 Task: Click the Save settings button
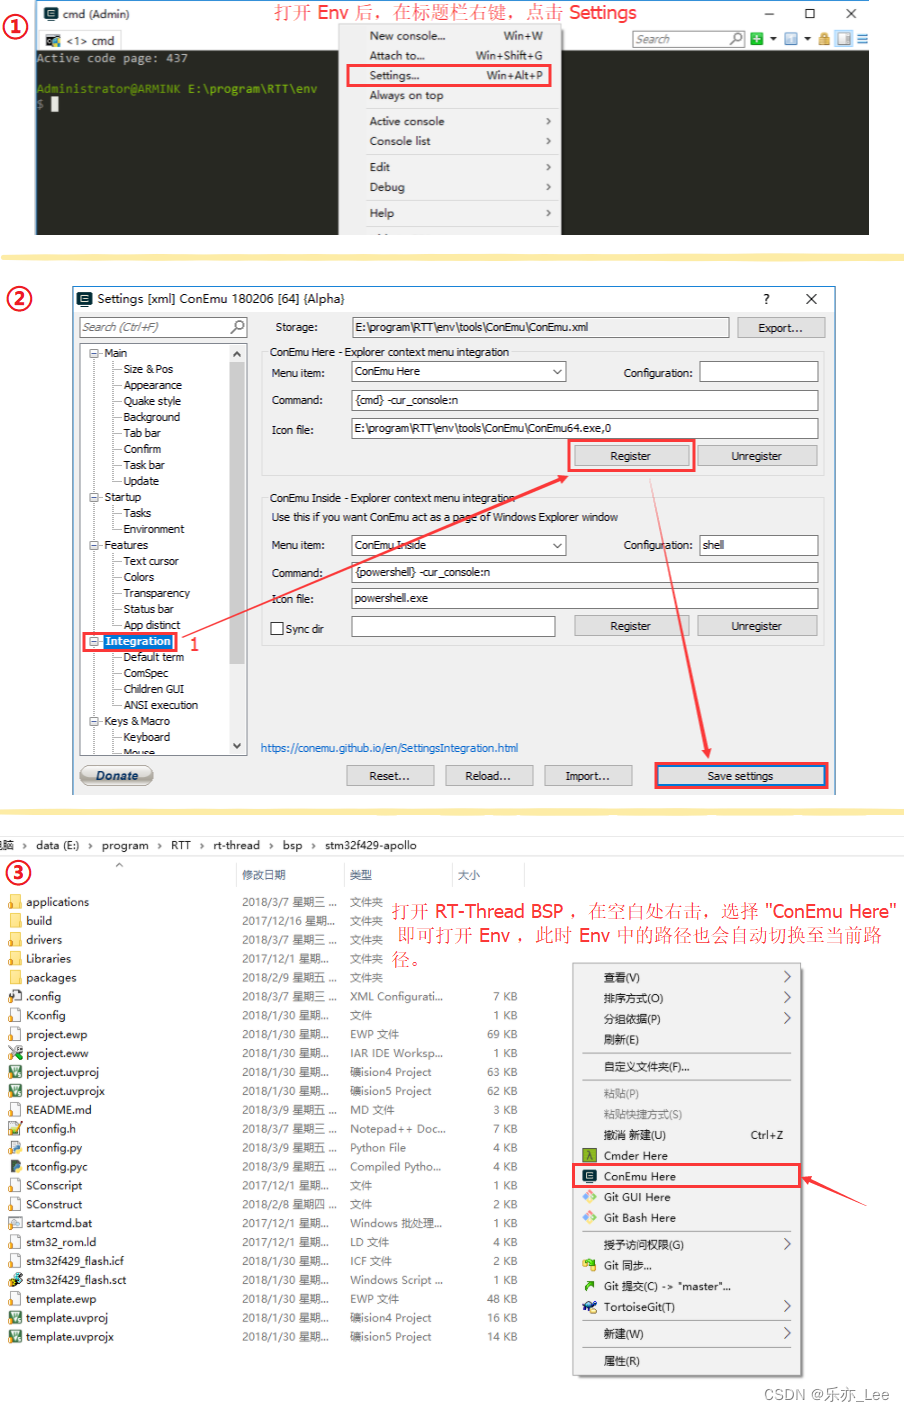coord(740,775)
